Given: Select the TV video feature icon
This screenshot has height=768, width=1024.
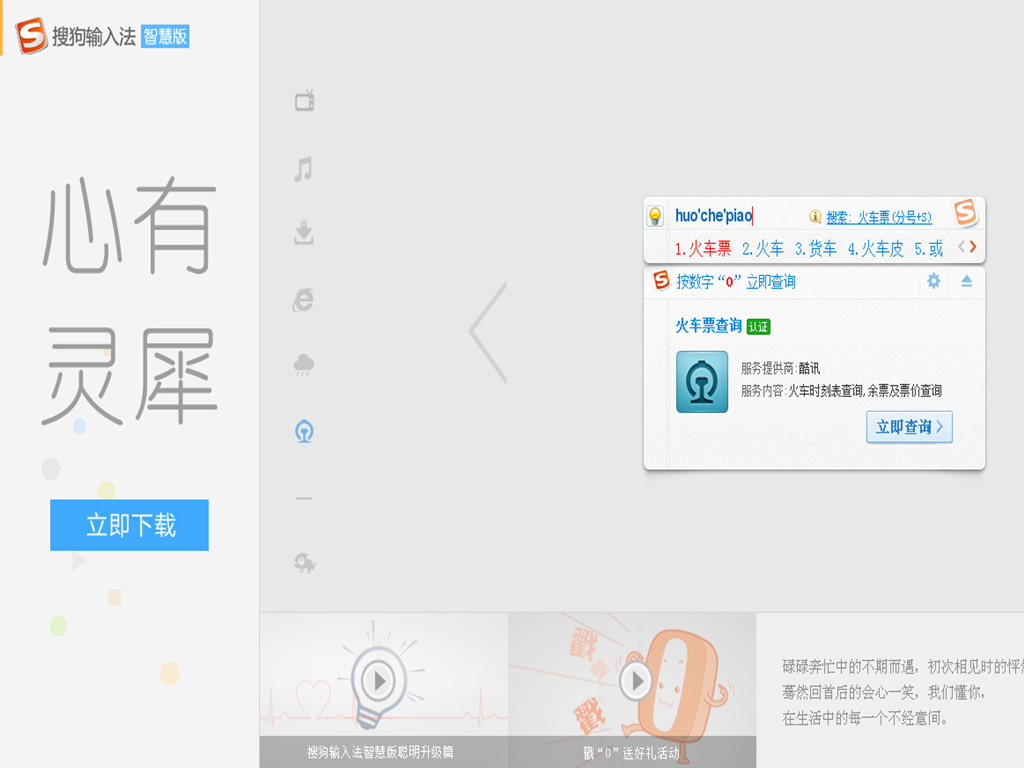Looking at the screenshot, I should coord(304,100).
